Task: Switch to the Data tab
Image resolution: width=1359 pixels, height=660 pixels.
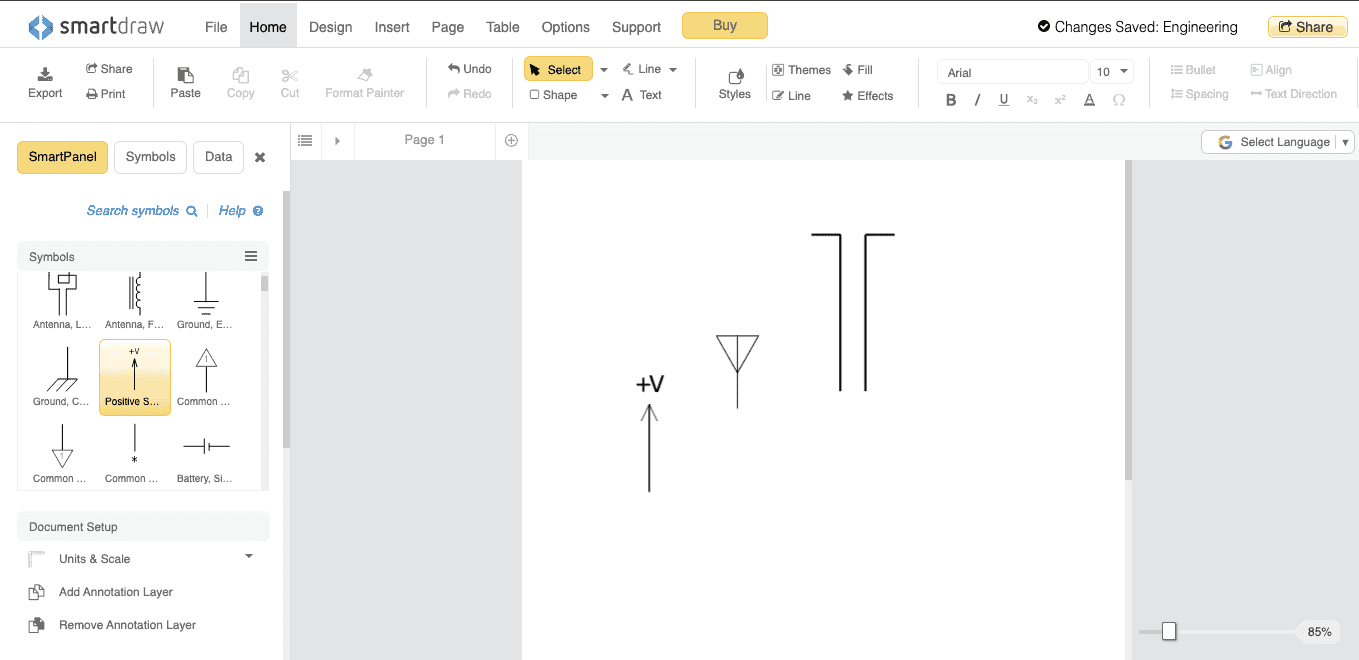Action: [218, 157]
